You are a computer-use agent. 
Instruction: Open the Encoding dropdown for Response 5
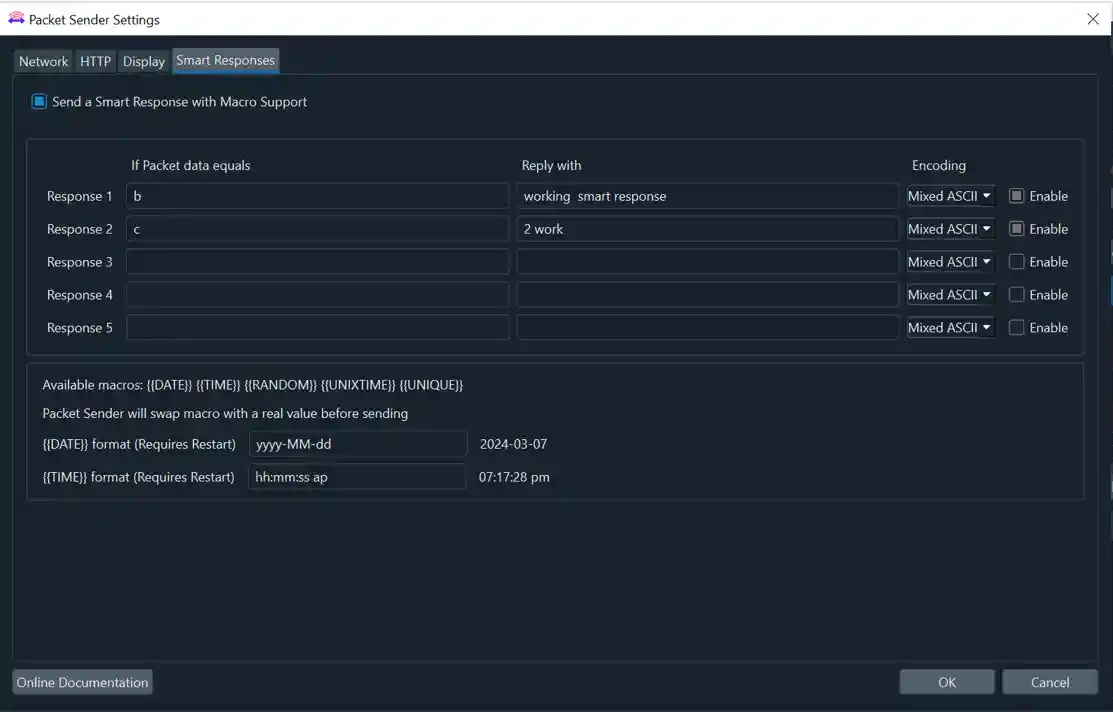tap(950, 327)
